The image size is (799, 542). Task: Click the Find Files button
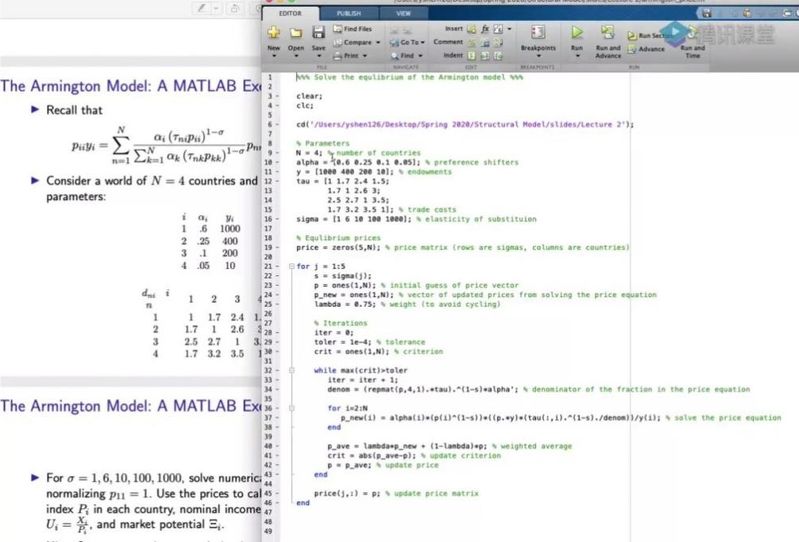[357, 30]
